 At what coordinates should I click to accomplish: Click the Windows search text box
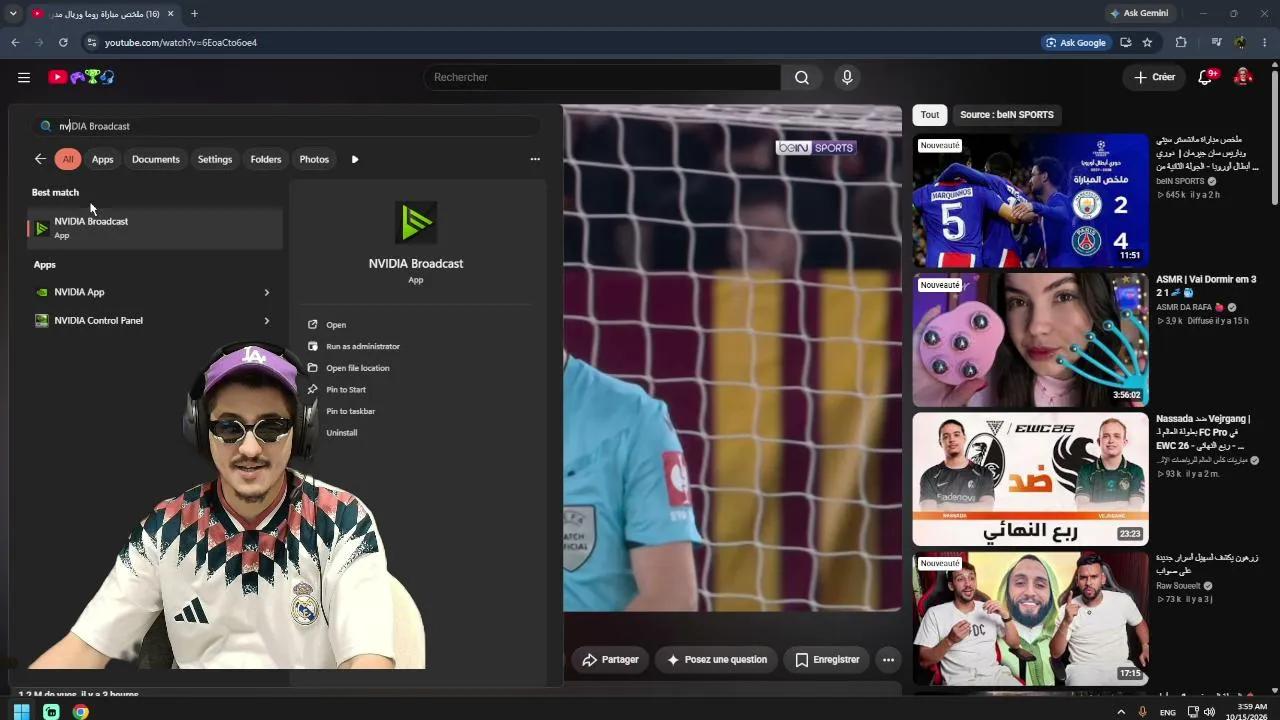pos(288,126)
